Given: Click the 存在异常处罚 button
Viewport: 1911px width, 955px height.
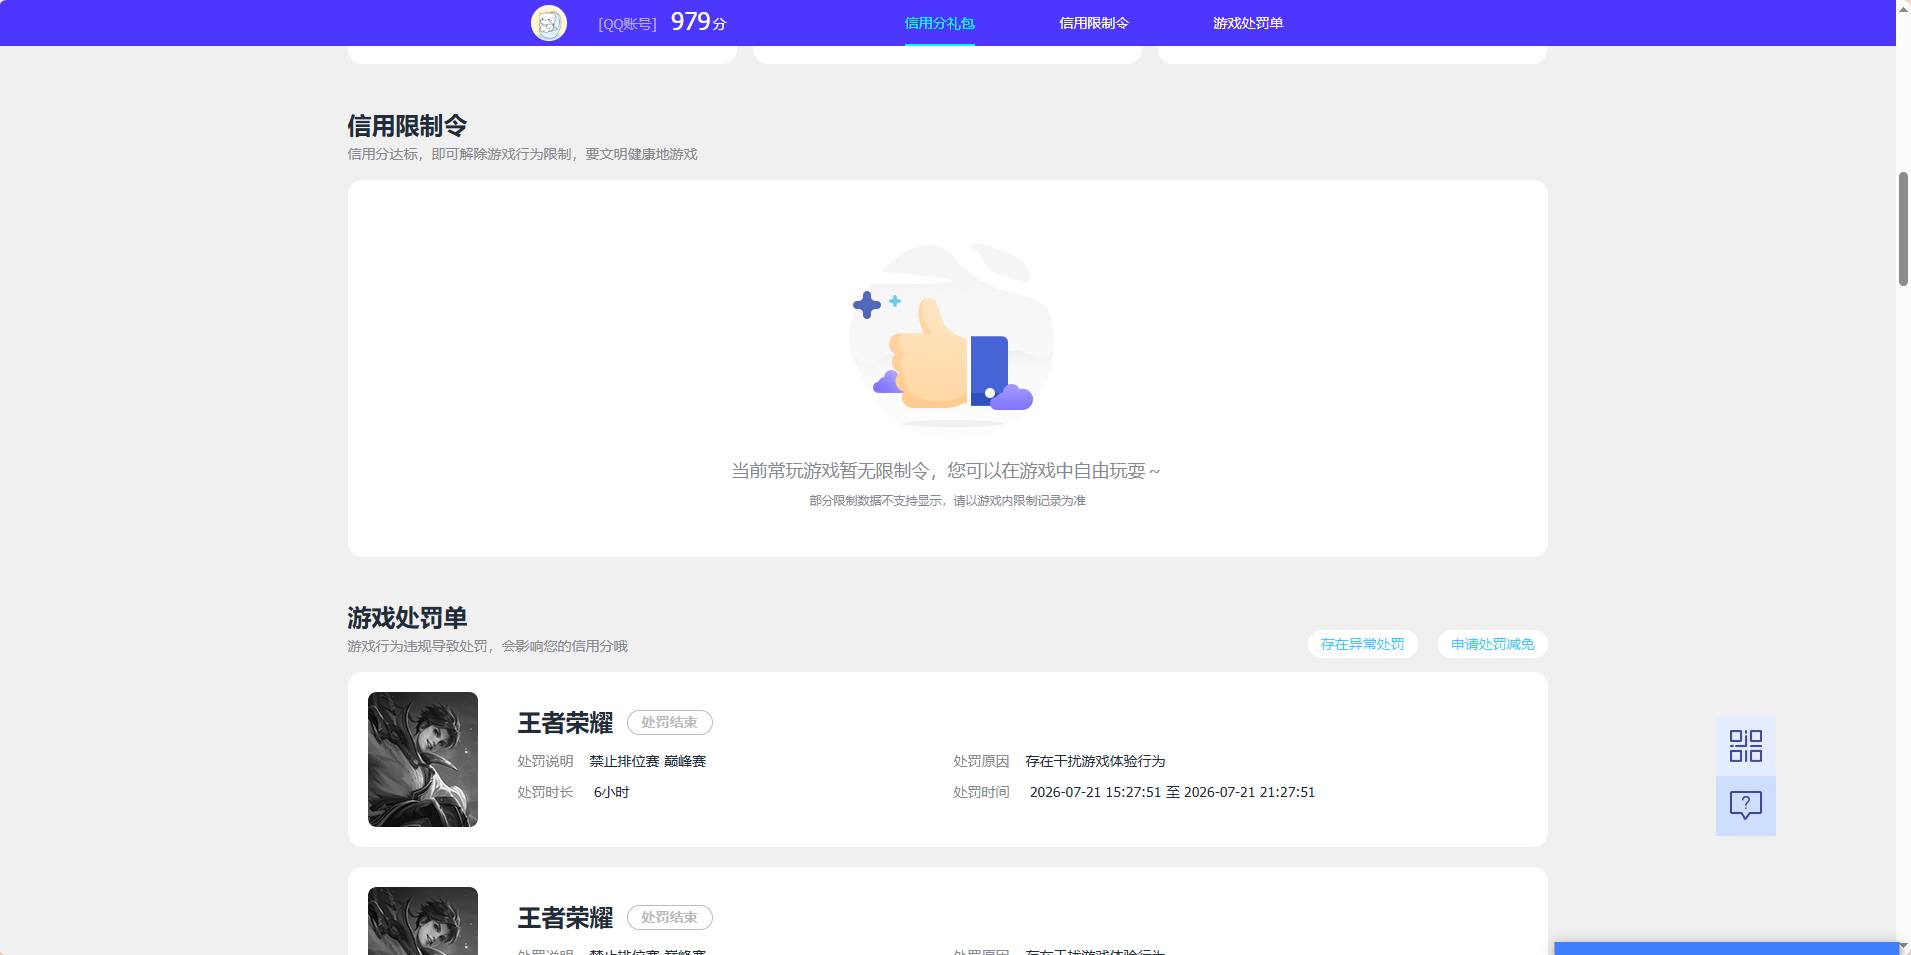Looking at the screenshot, I should [1362, 644].
